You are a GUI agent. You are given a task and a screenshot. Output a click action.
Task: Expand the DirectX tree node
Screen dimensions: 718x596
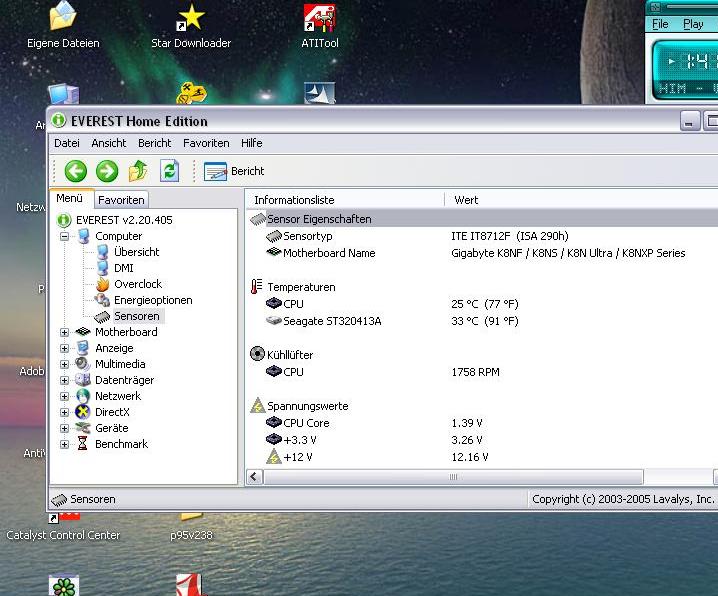click(x=65, y=412)
